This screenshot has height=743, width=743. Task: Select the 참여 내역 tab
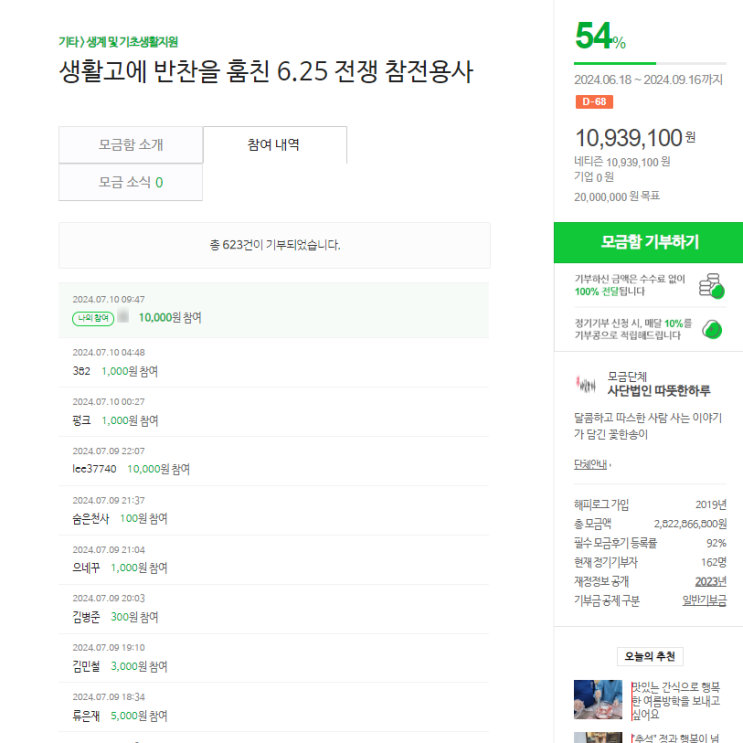(274, 145)
